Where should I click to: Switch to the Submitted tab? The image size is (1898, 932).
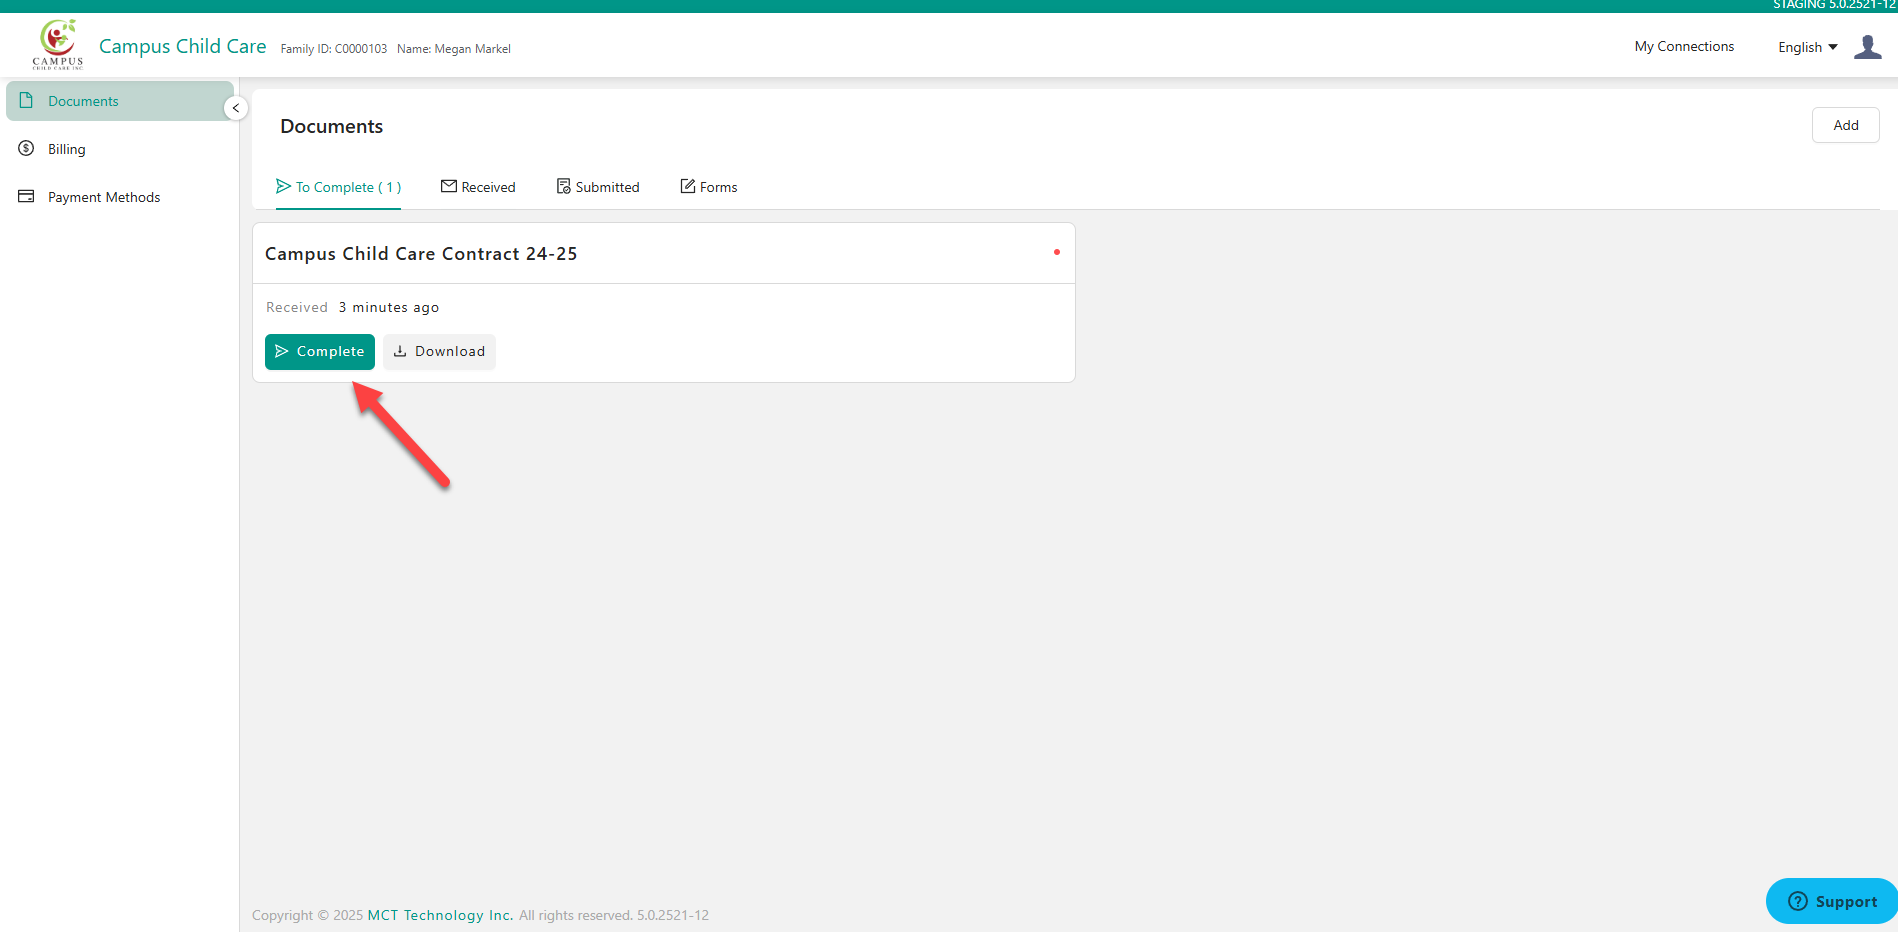[598, 187]
